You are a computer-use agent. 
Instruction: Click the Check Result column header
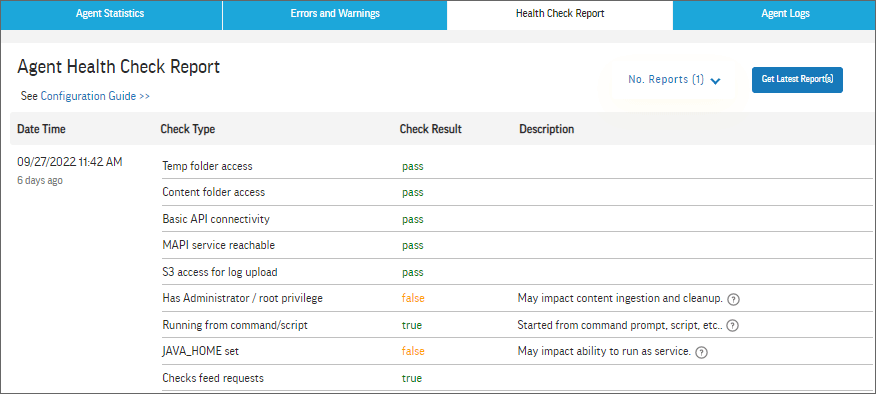431,129
